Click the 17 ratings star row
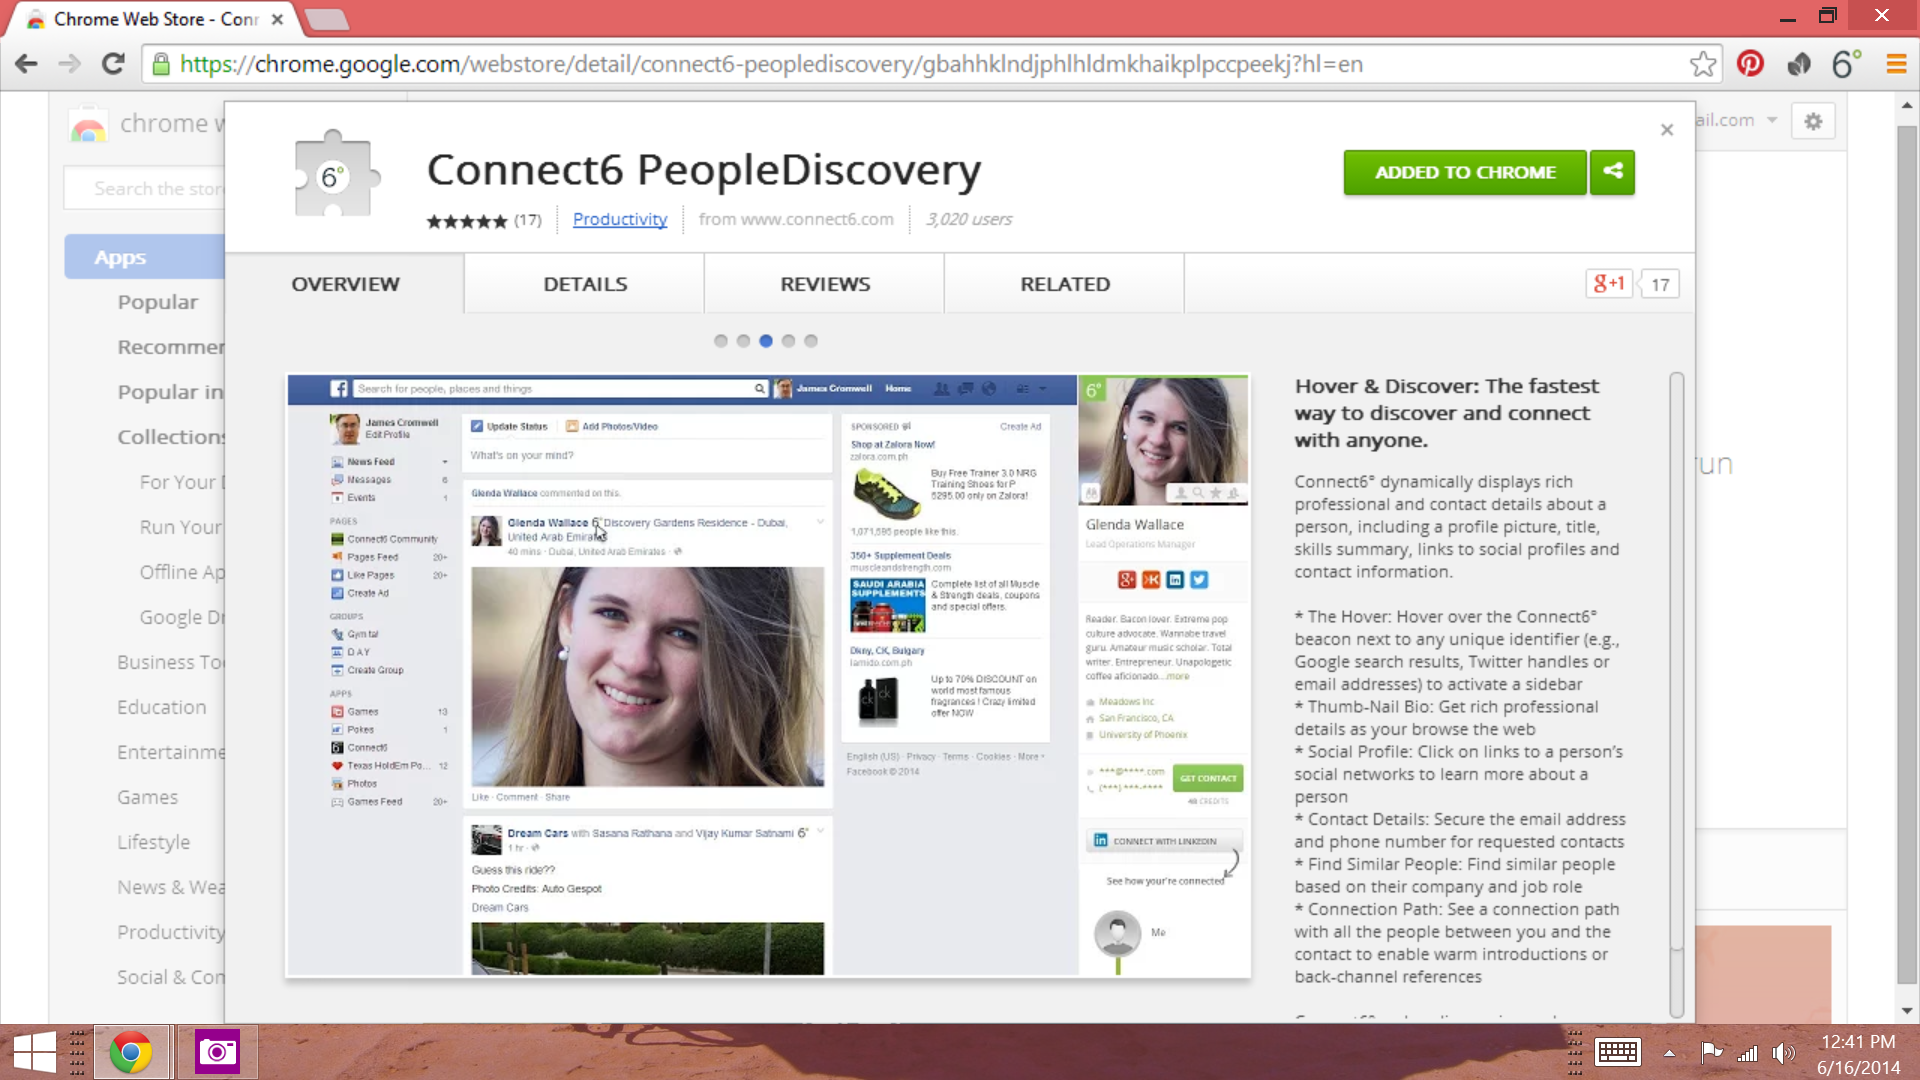 (x=484, y=220)
